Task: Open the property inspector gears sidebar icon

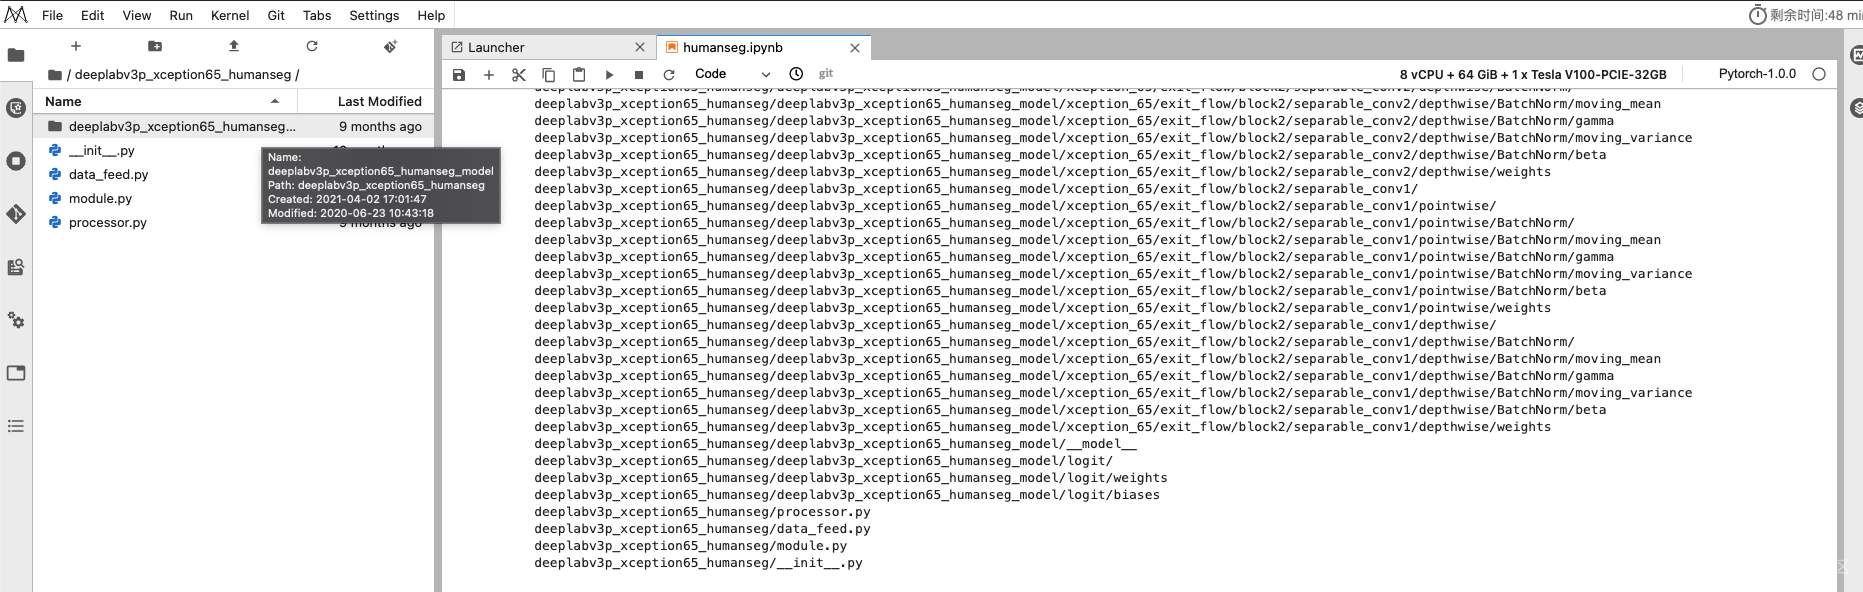Action: 16,320
